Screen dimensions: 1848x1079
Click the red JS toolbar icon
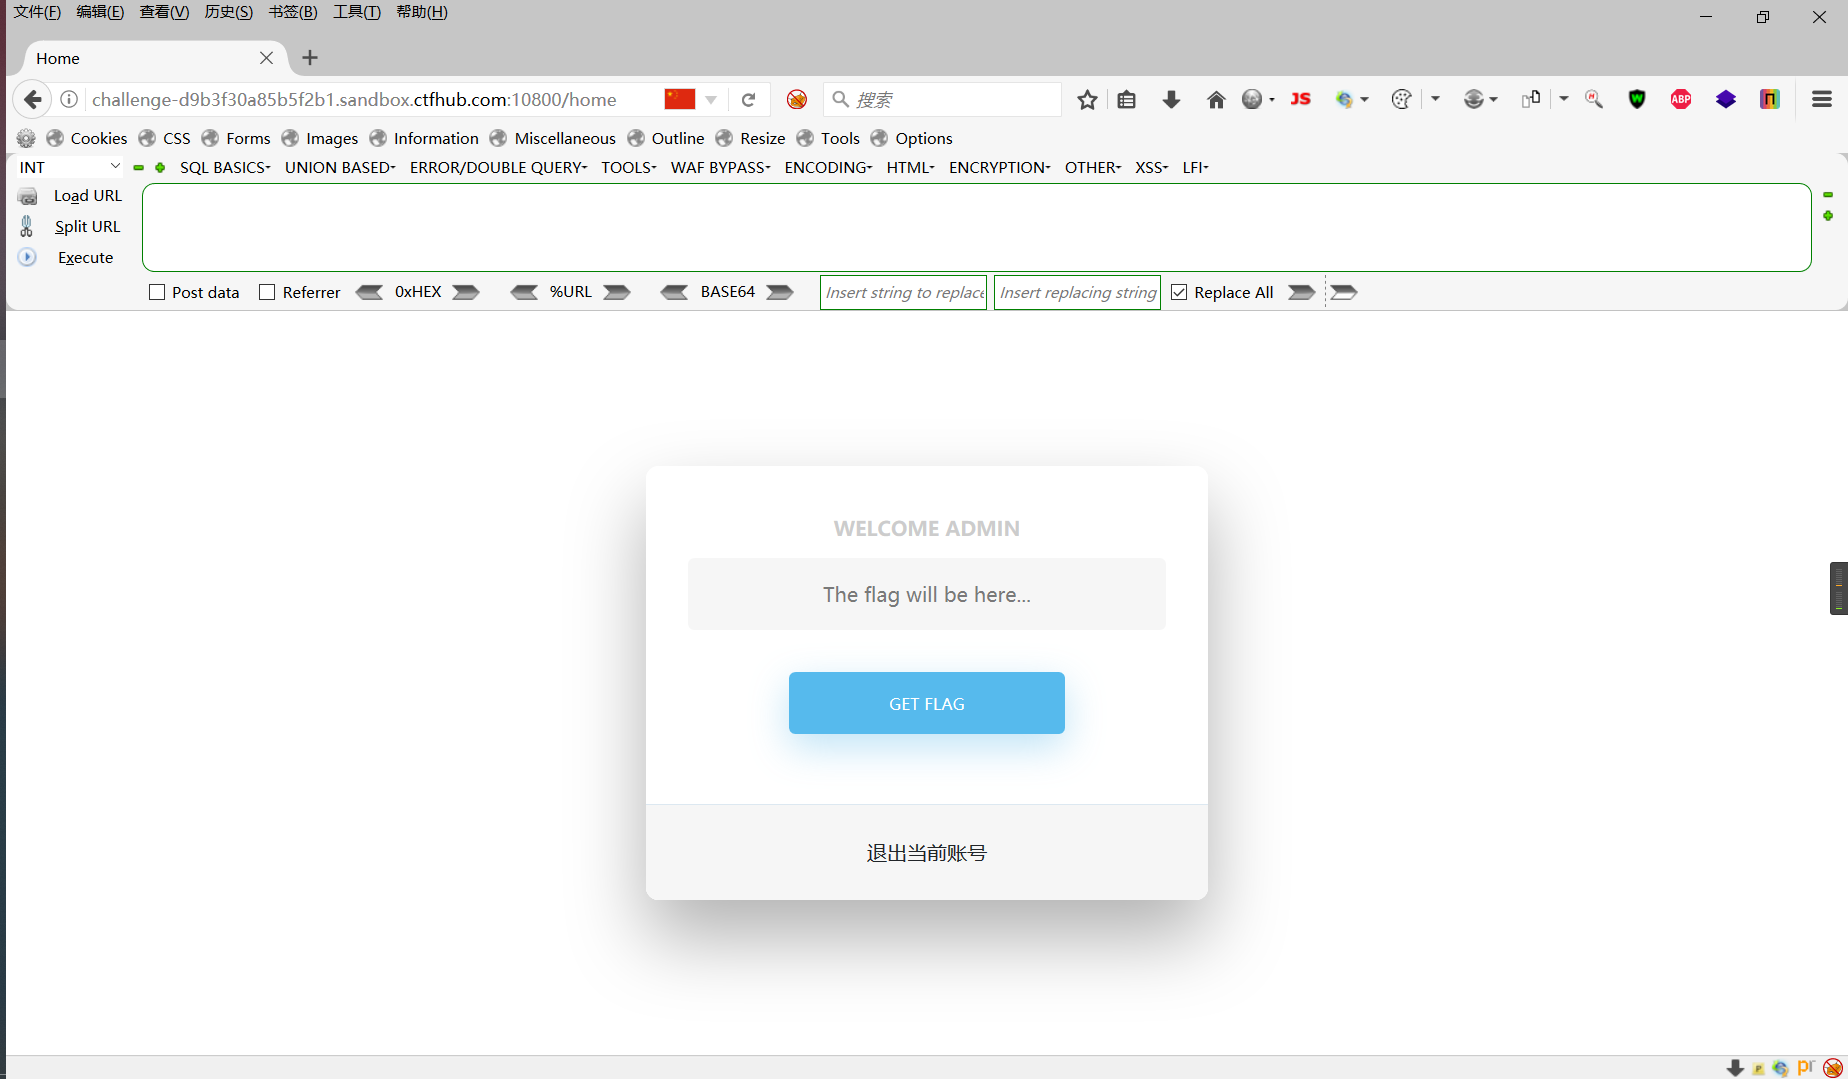click(x=1300, y=99)
